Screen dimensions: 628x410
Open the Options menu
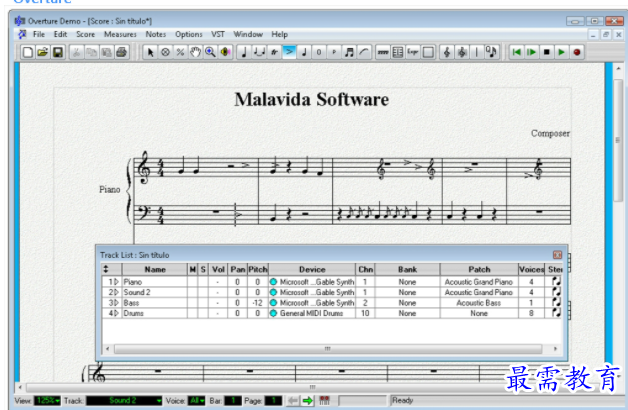189,34
